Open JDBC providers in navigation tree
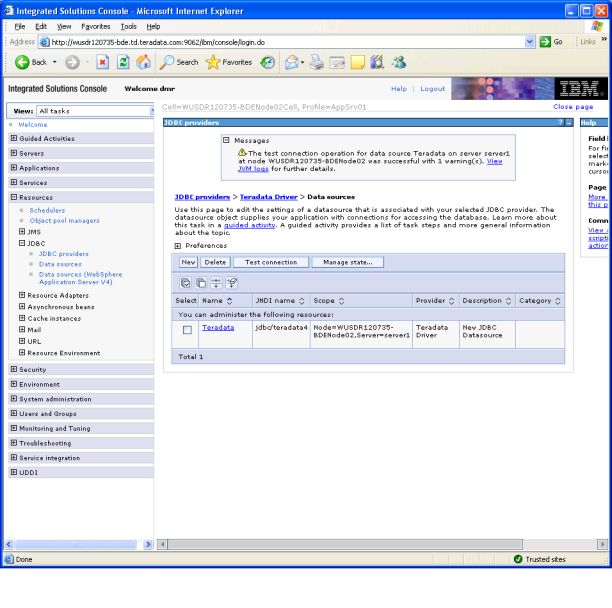 (x=64, y=254)
